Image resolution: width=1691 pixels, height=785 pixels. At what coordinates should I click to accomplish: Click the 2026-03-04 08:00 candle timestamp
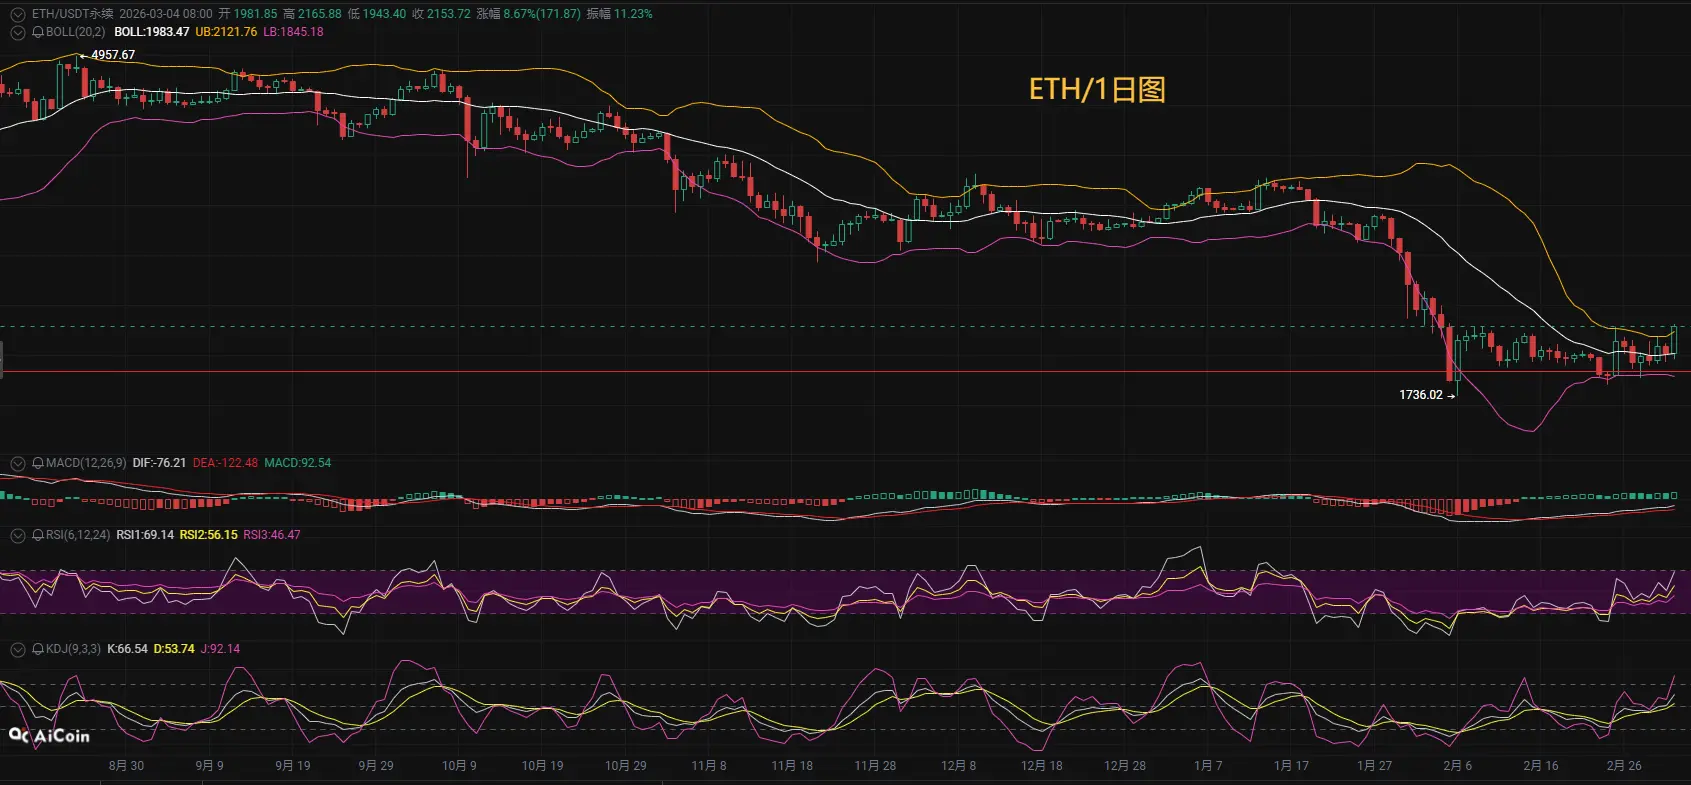(166, 14)
